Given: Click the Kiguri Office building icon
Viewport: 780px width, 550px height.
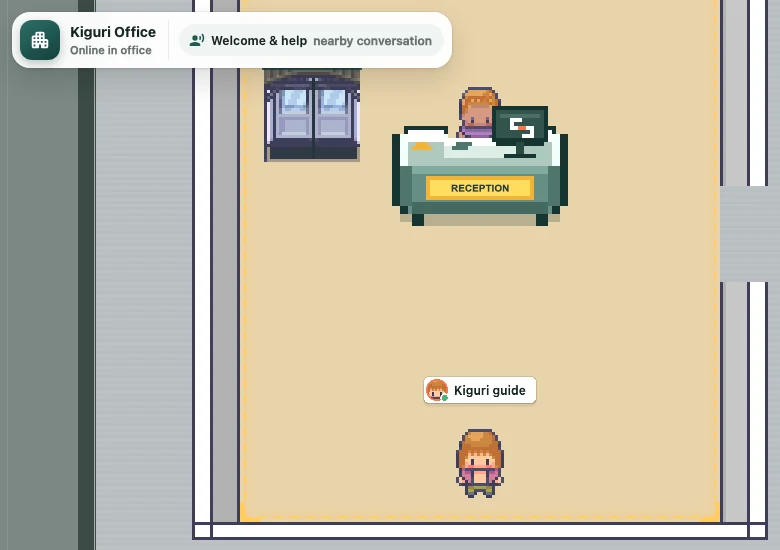Looking at the screenshot, I should (40, 40).
